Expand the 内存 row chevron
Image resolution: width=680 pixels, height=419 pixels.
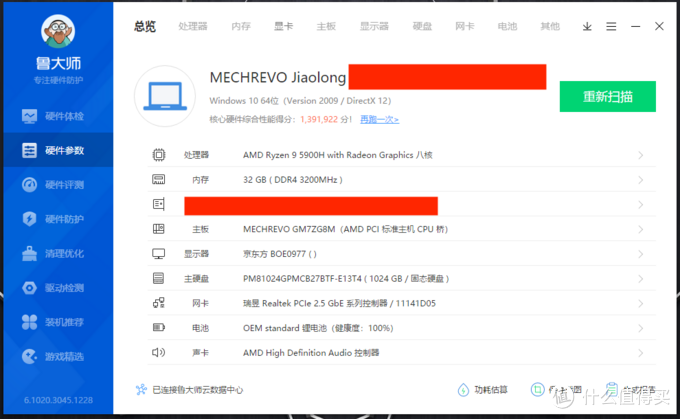(x=641, y=180)
